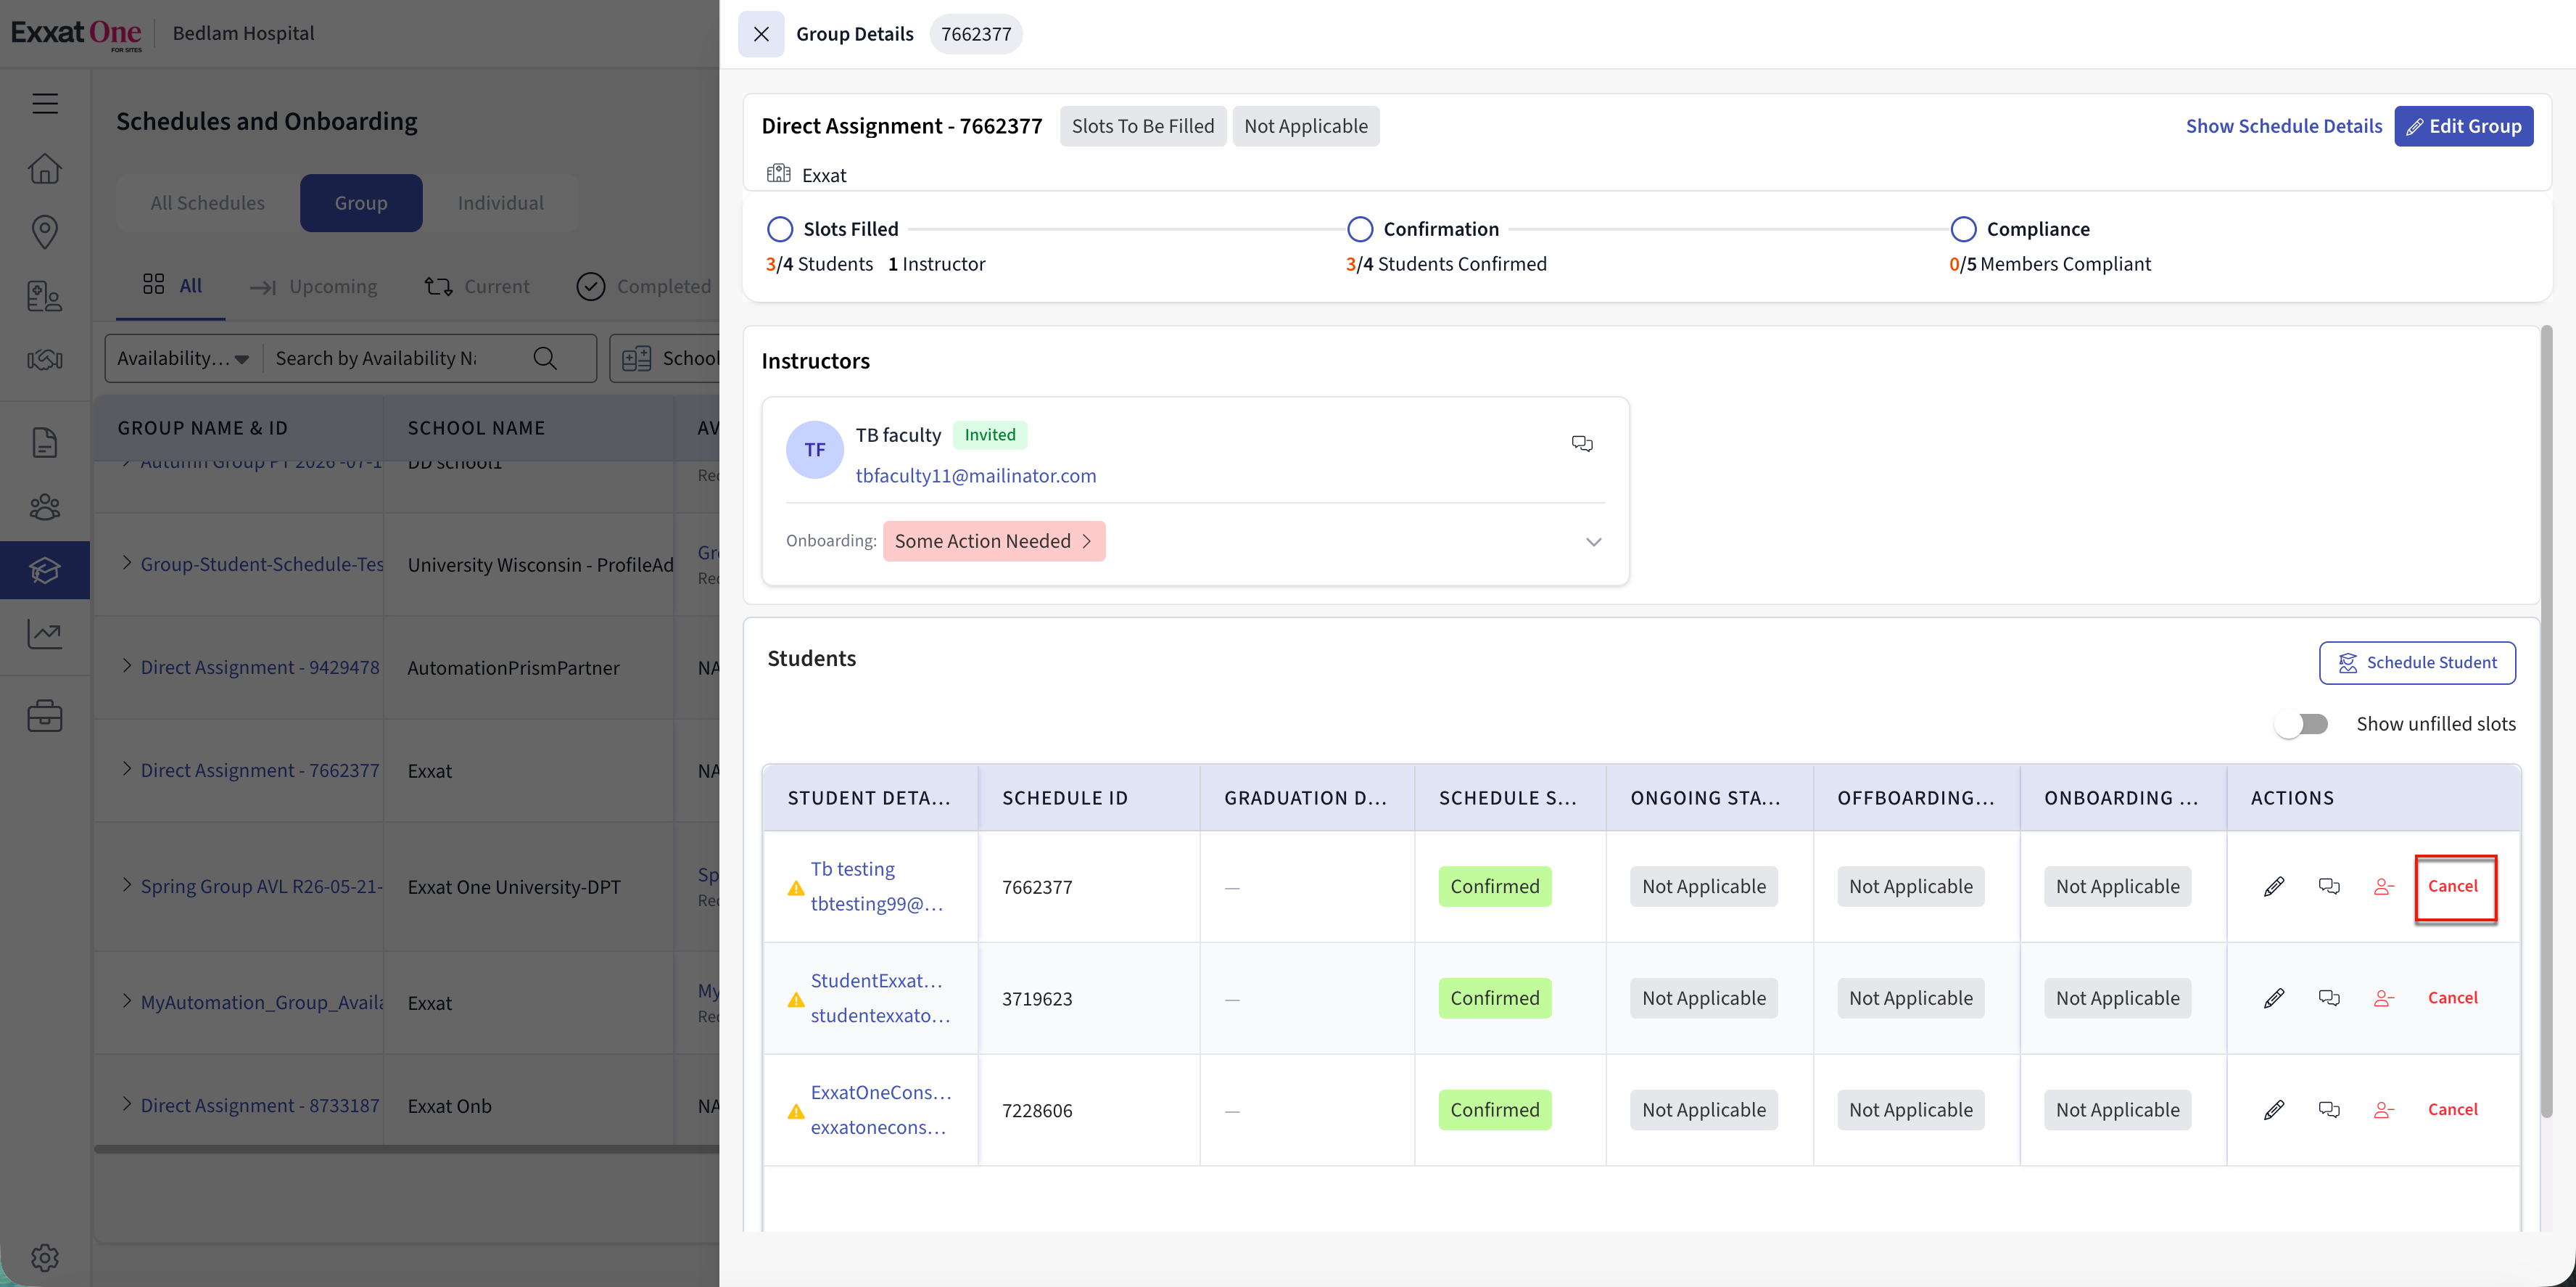Email tbfaculty11@mailinator.com link
Screen dimensions: 2576x1287
pyautogui.click(x=976, y=476)
